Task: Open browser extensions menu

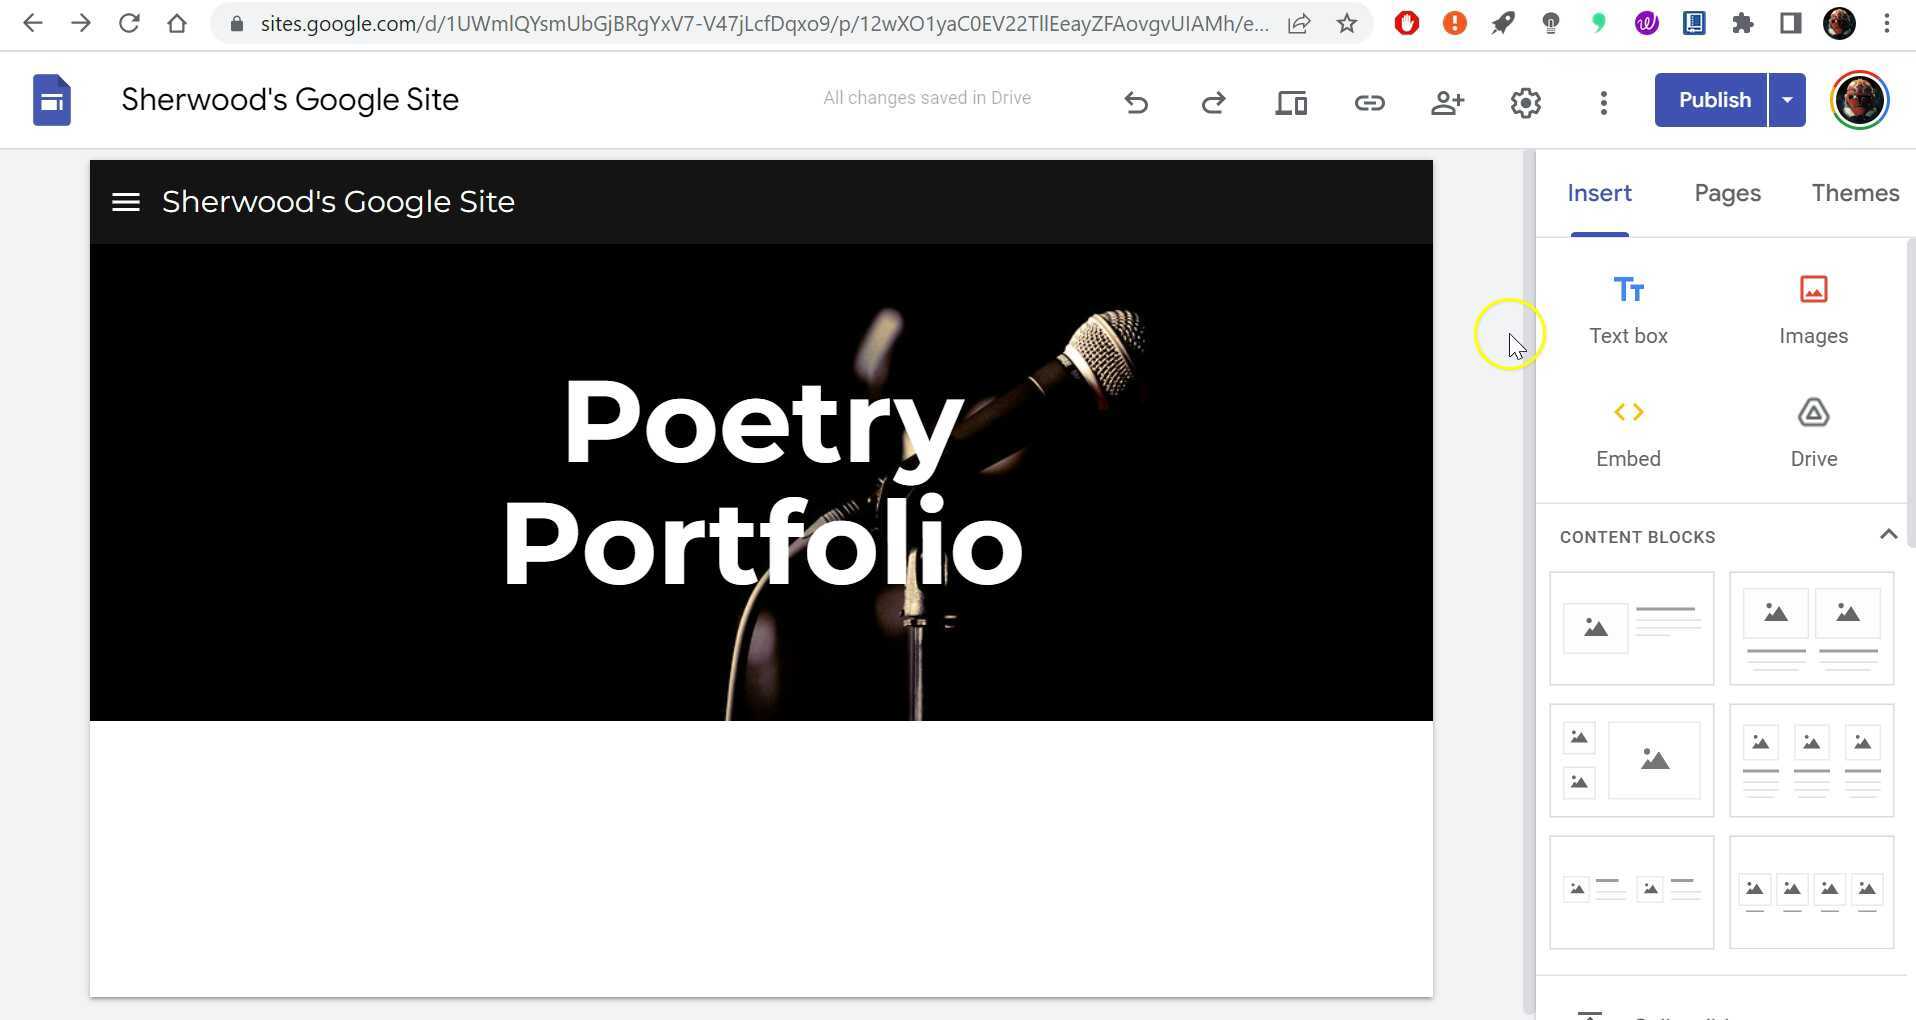Action: click(x=1743, y=23)
